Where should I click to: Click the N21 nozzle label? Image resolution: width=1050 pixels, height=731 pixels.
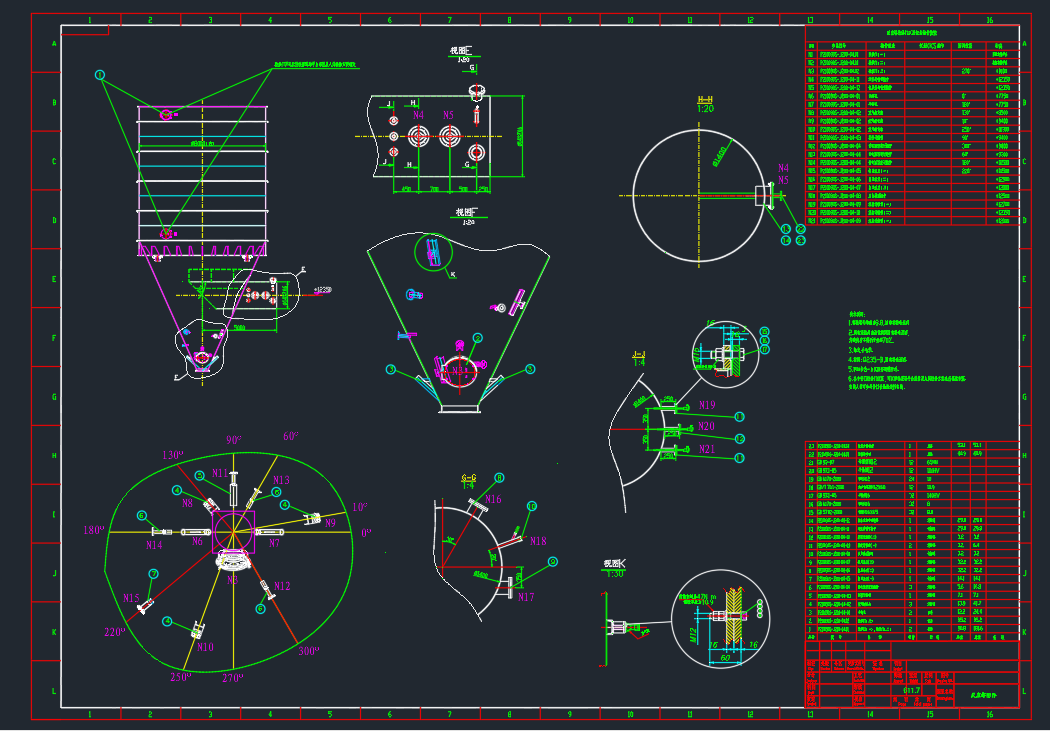point(707,449)
